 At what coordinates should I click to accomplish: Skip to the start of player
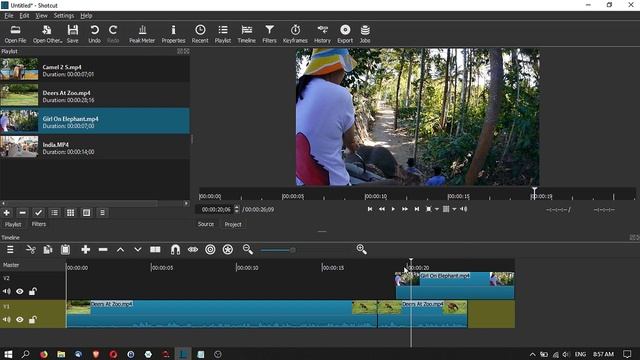pyautogui.click(x=370, y=209)
